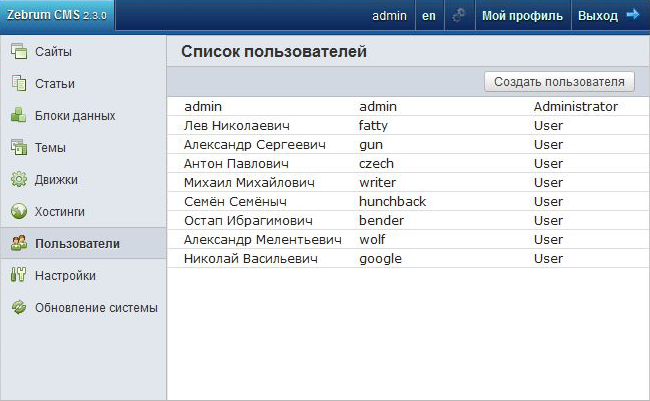Click the Обновление системы refresh icon
The height and width of the screenshot is (401, 650).
click(x=19, y=307)
